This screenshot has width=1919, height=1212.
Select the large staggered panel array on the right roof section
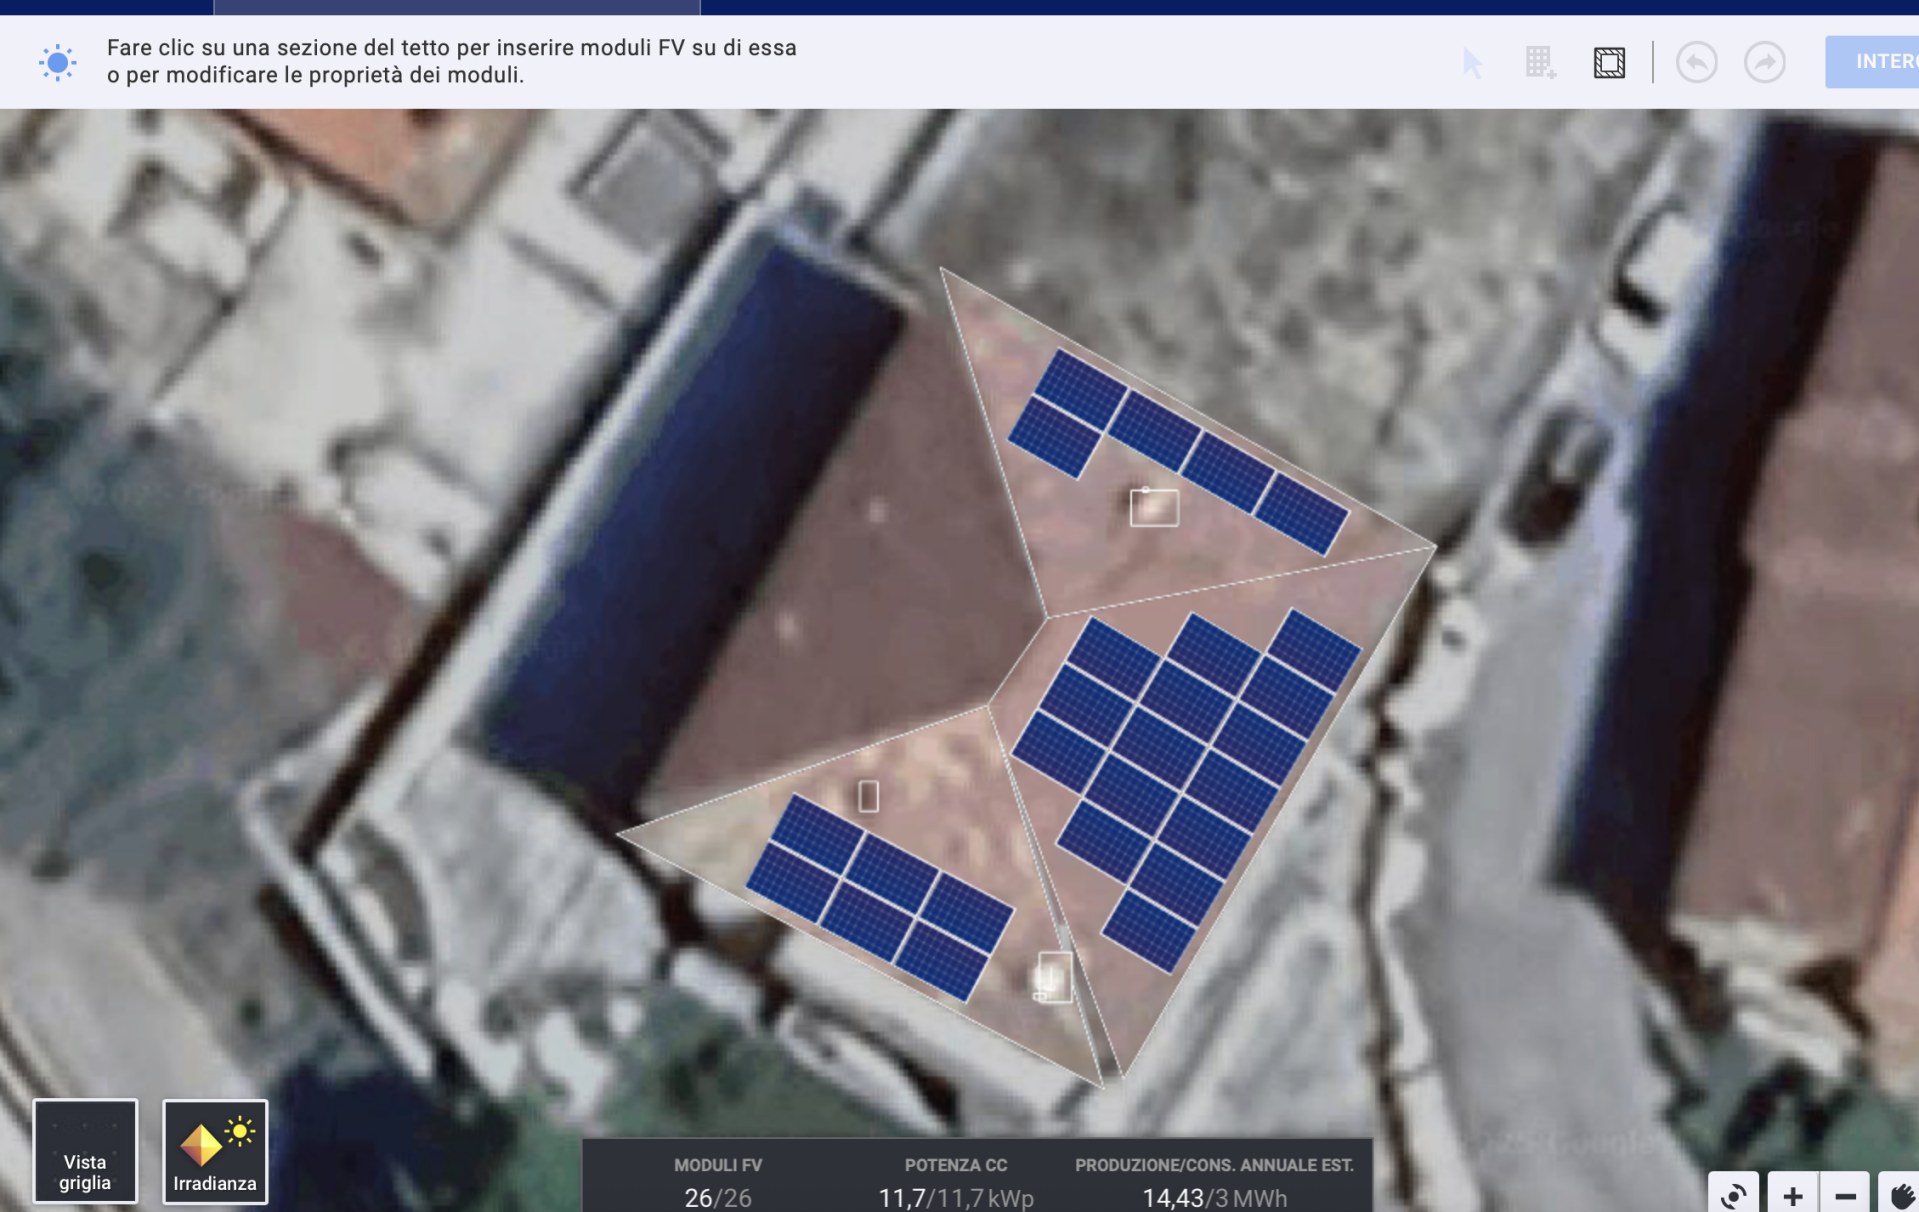coord(1187,790)
